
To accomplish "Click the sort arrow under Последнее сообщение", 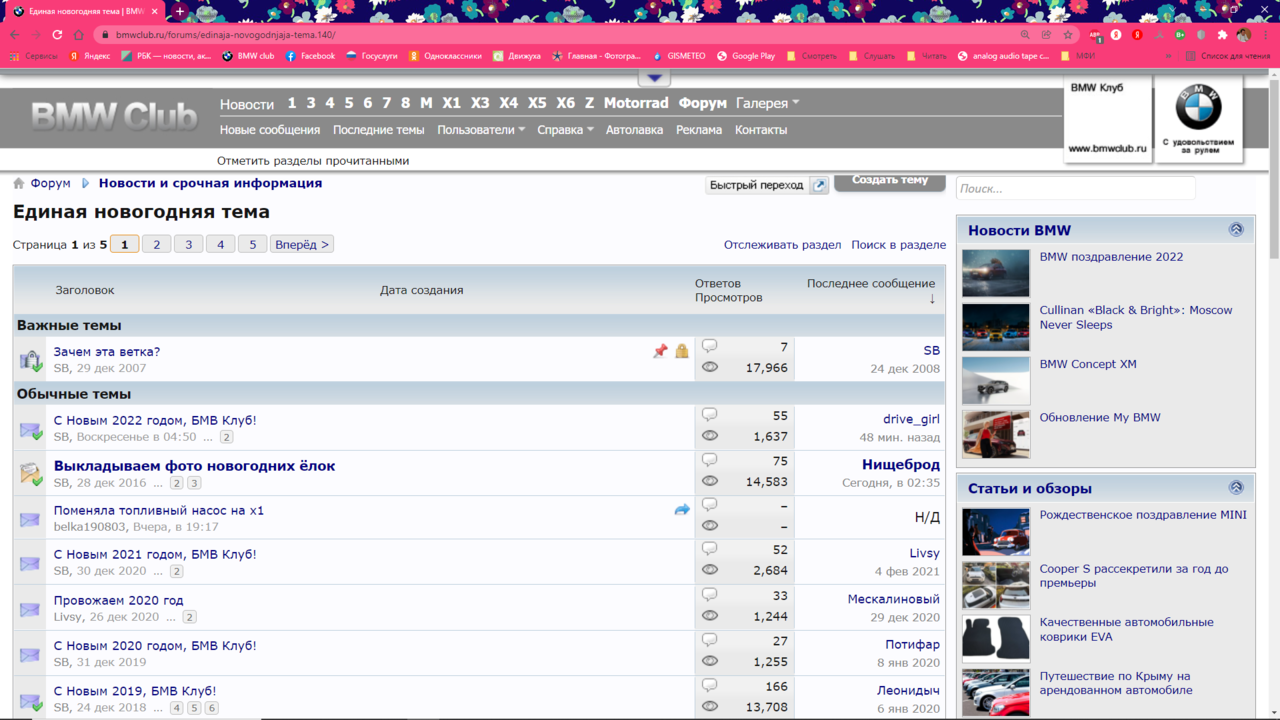I will pyautogui.click(x=932, y=299).
